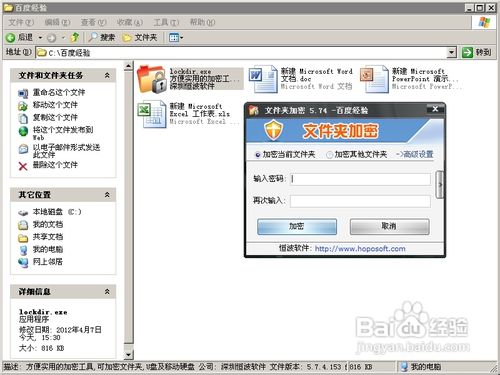Select the Excel worksheet file icon
This screenshot has height=375, width=500.
click(152, 114)
